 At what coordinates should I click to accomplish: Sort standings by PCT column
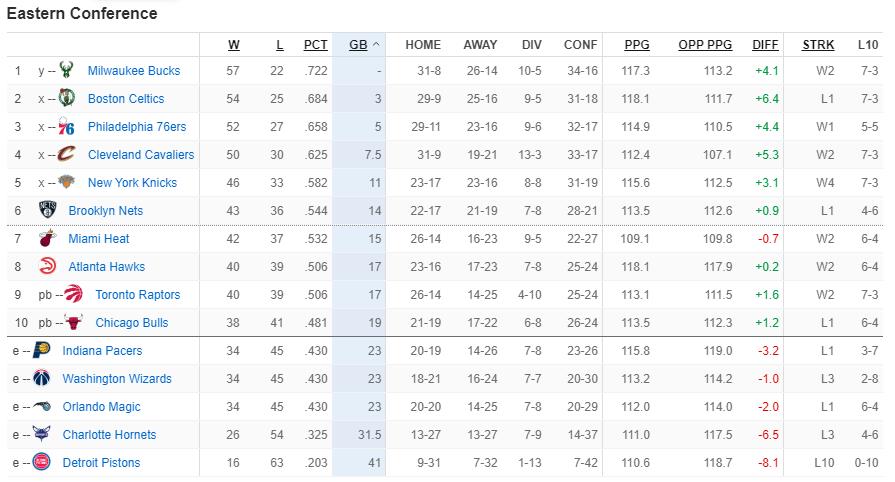(316, 45)
